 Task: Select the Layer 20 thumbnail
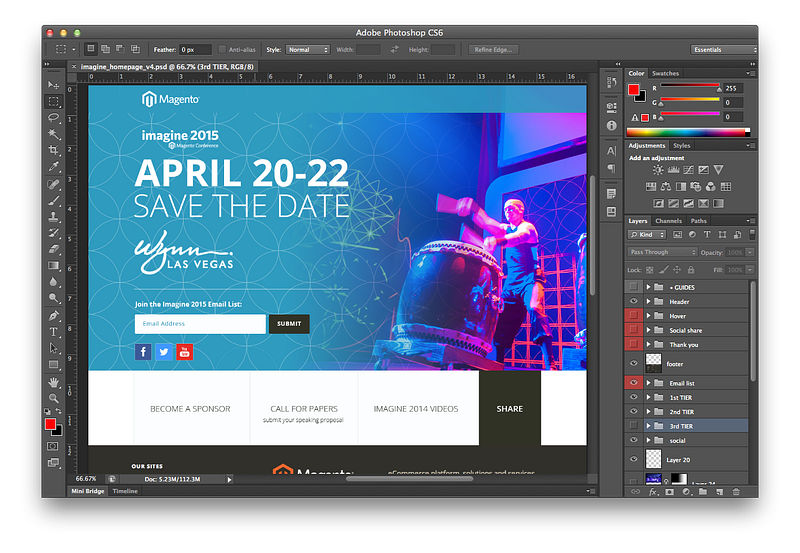point(654,459)
